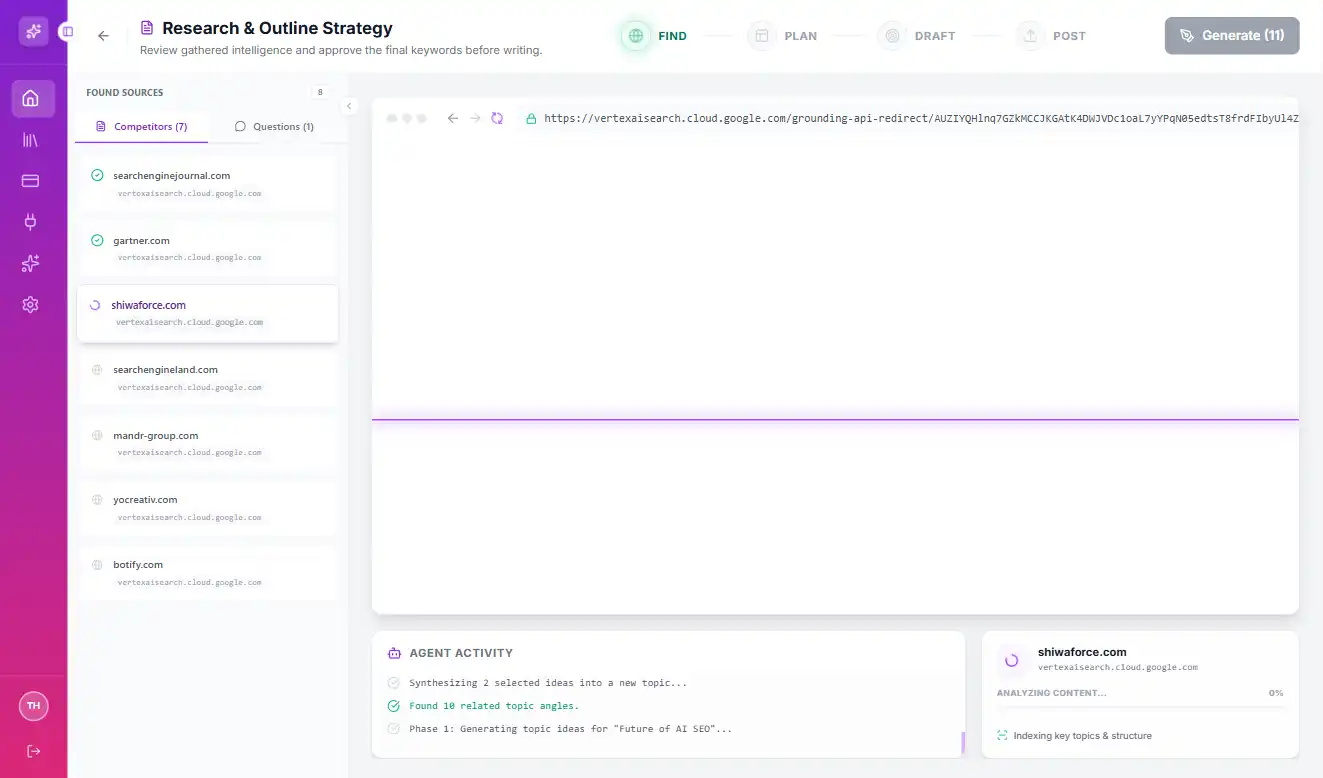Viewport: 1323px width, 778px height.
Task: Click the TH avatar in the sidebar
Action: [33, 706]
